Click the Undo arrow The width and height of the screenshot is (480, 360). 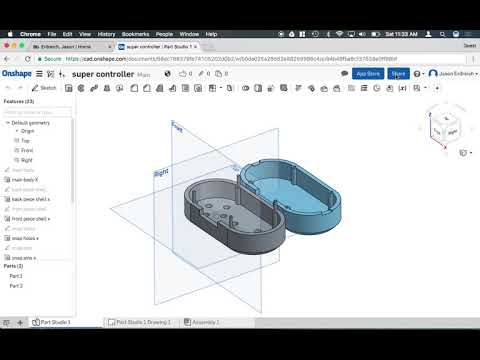pos(9,88)
